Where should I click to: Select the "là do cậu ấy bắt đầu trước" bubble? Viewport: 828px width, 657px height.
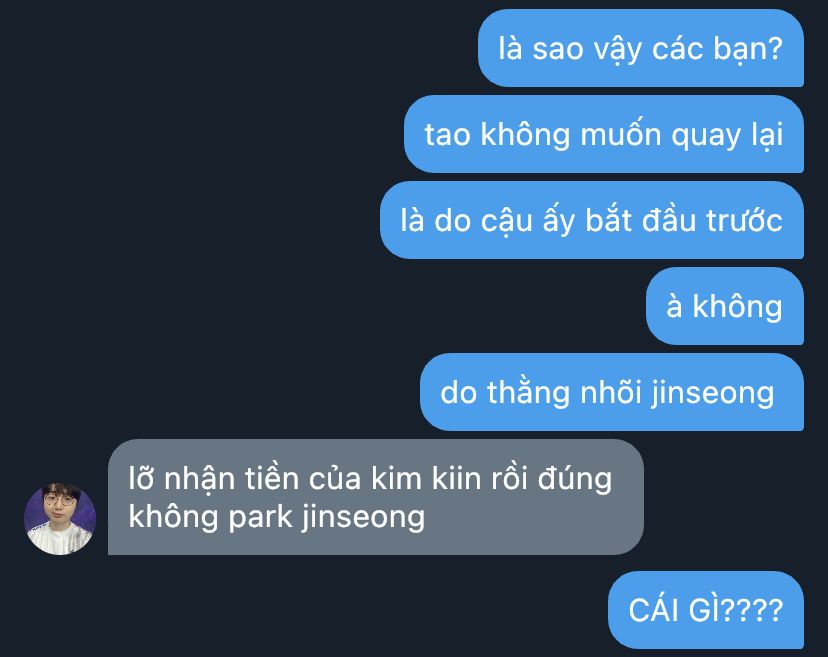click(591, 220)
